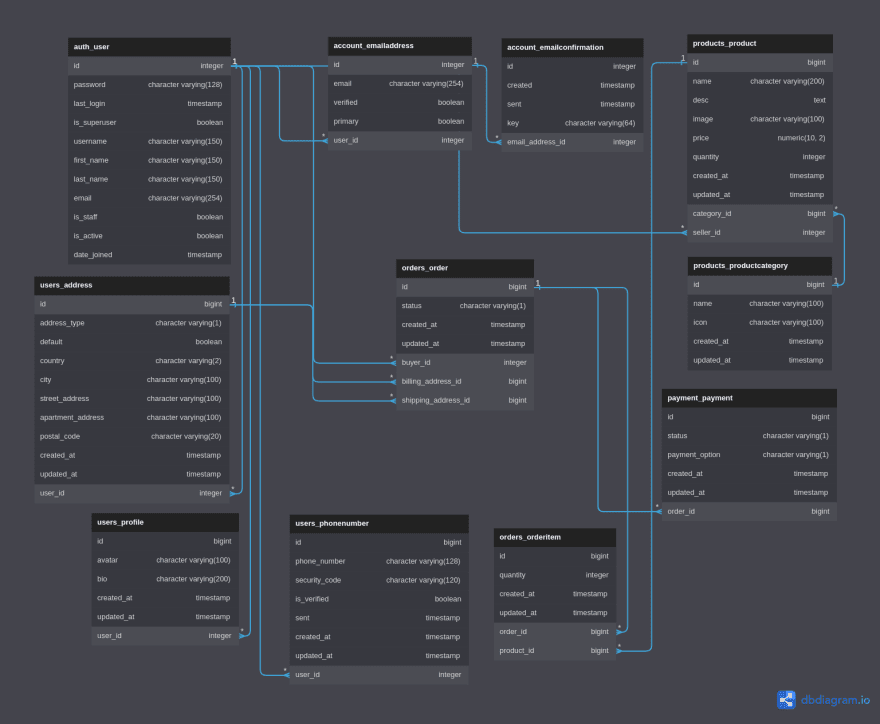The image size is (880, 724).
Task: Click the verified row in account_emailaddress
Action: [x=400, y=103]
